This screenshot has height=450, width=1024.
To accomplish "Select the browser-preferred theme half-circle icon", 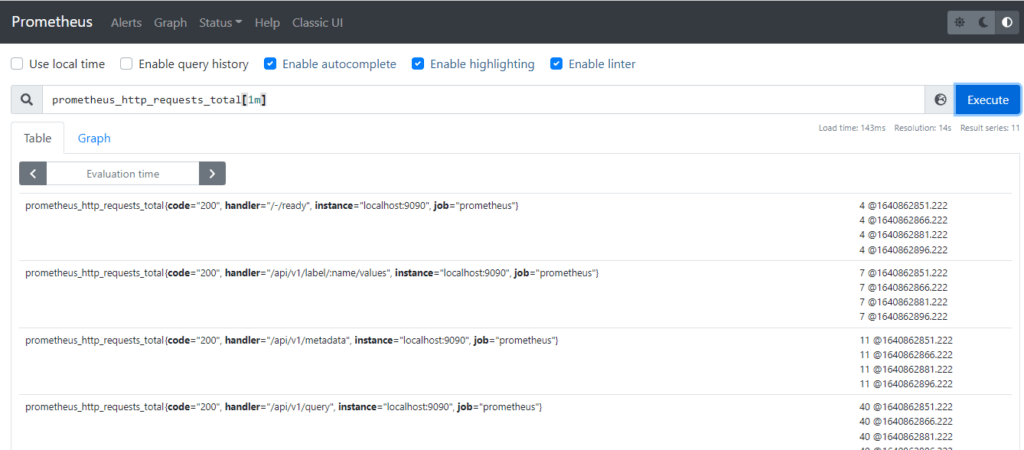I will [x=1007, y=23].
